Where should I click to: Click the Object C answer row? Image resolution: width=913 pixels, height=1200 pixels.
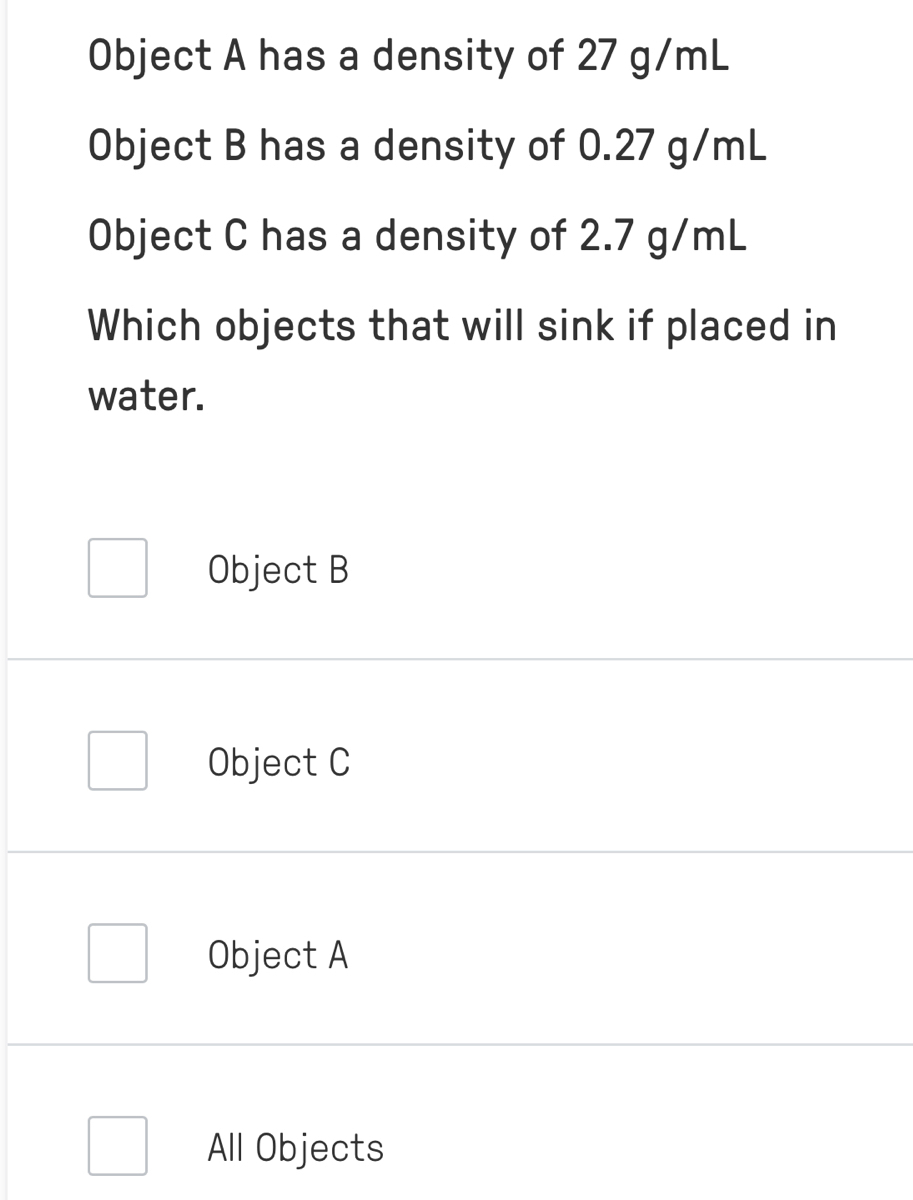pyautogui.click(x=456, y=763)
